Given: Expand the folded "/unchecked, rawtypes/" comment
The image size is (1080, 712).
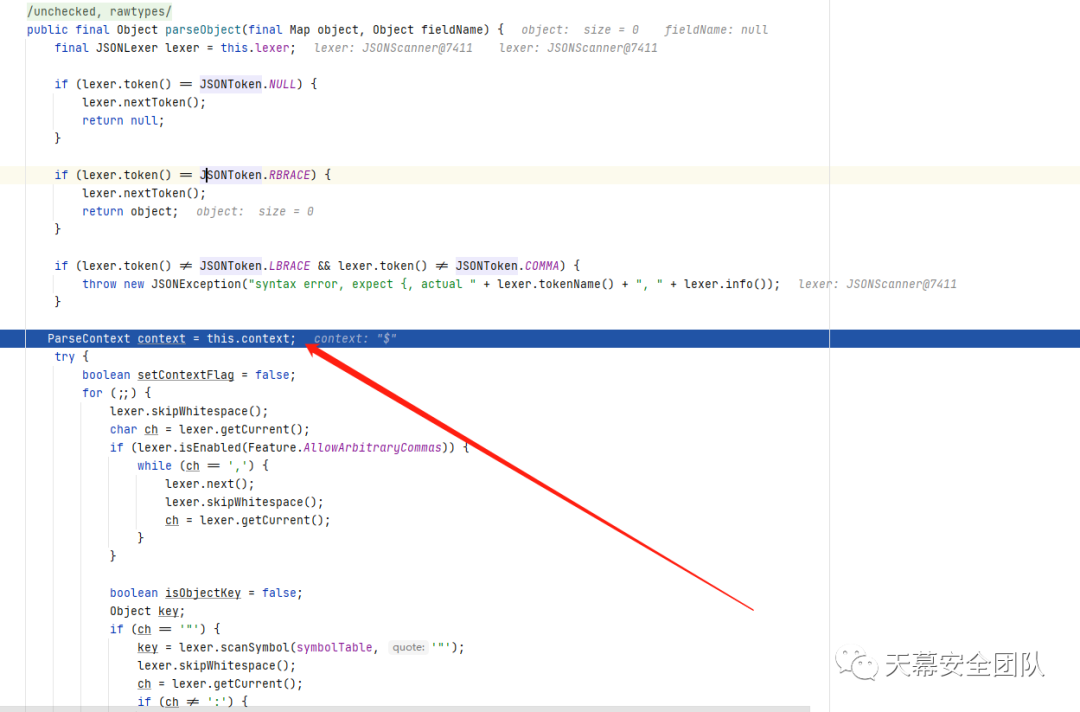Looking at the screenshot, I should (x=99, y=12).
